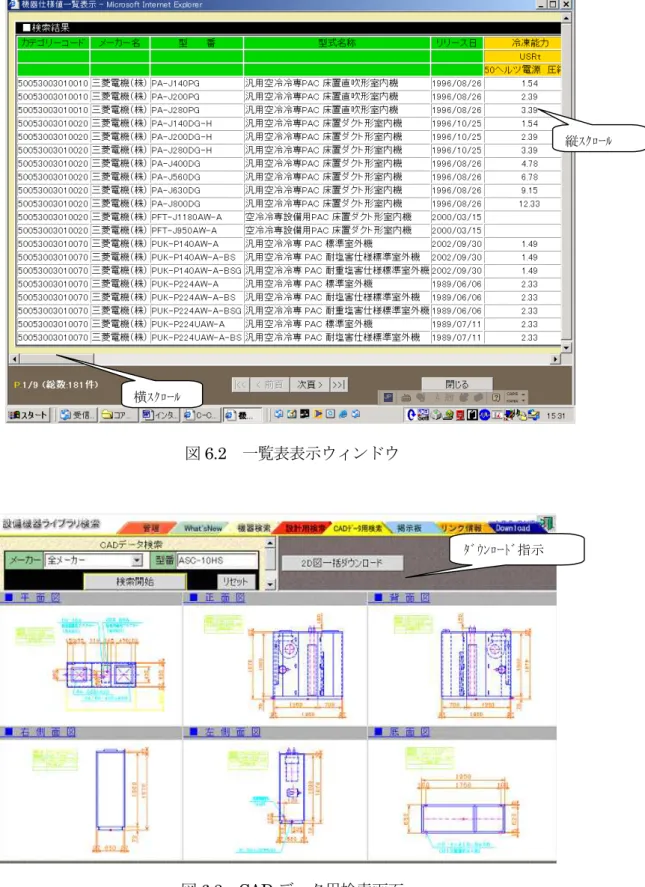Screen dimensions: 645x887
Task: Click the PFT-J1180AW-A model cell
Action: click(x=196, y=217)
